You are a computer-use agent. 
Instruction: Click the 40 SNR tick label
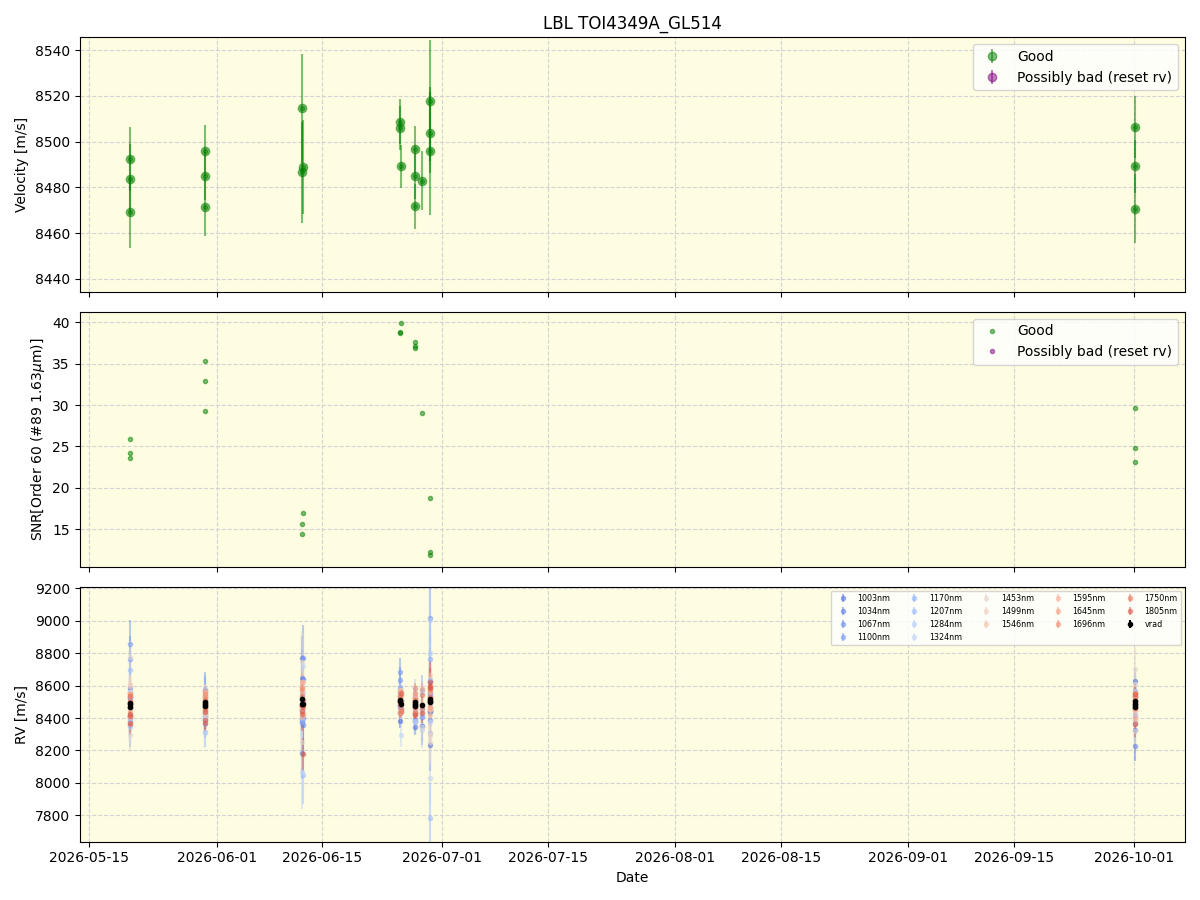[63, 323]
